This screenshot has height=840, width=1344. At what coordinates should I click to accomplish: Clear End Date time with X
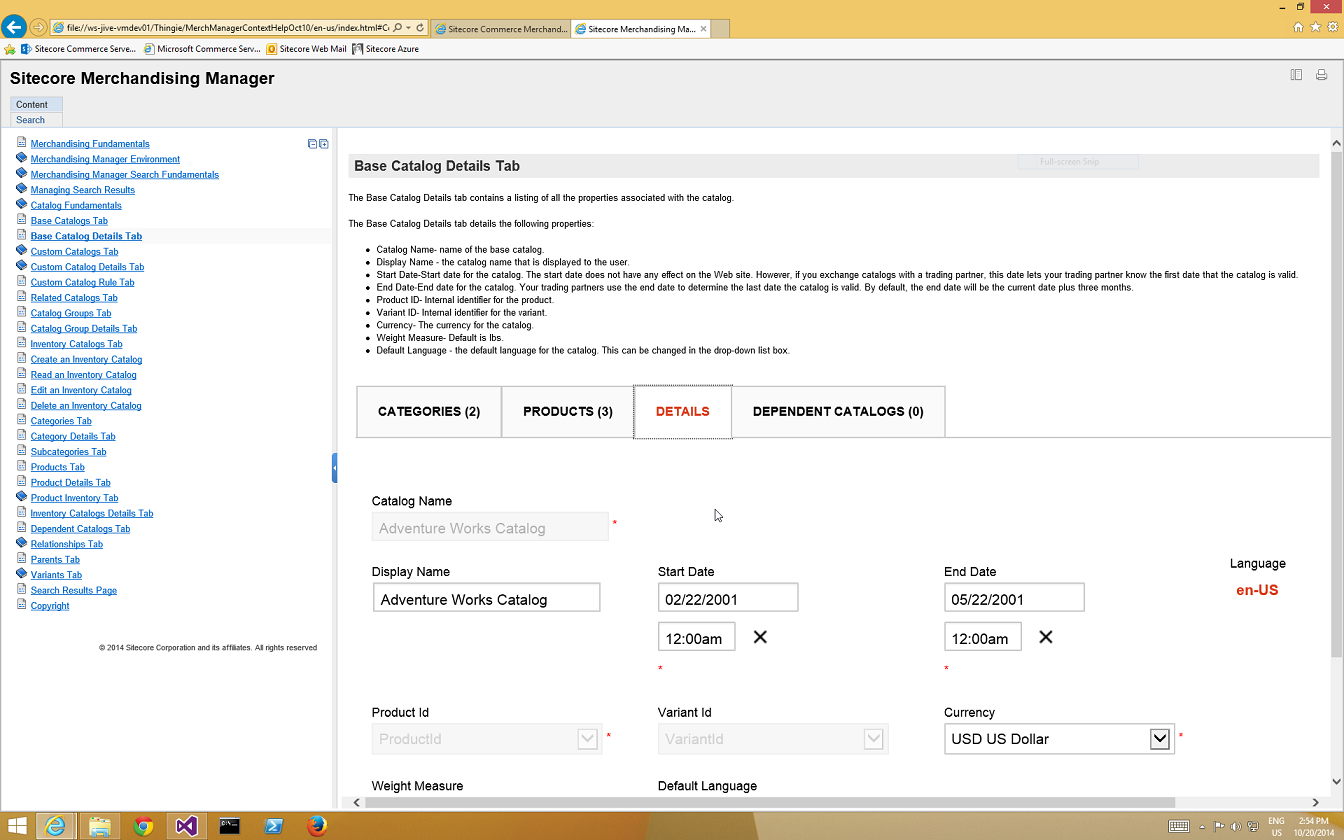(1046, 637)
